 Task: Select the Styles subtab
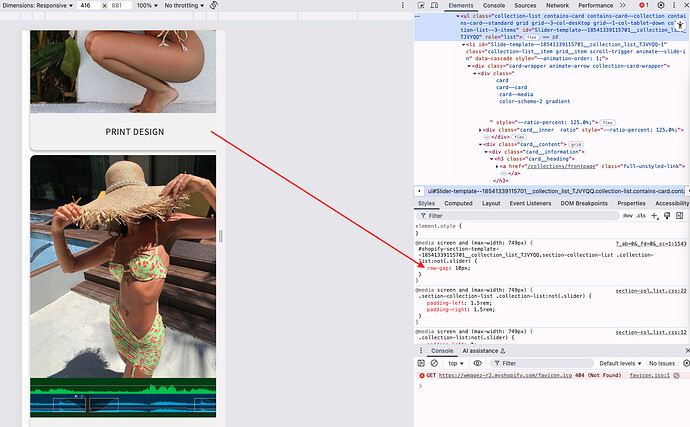(x=426, y=203)
